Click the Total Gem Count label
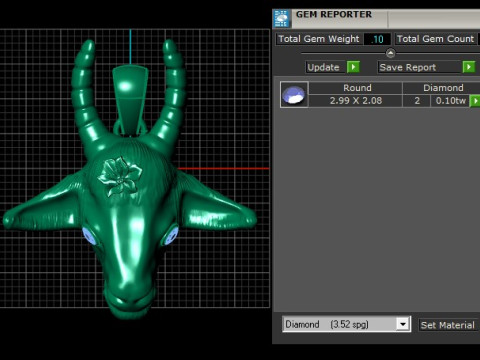 [435, 39]
